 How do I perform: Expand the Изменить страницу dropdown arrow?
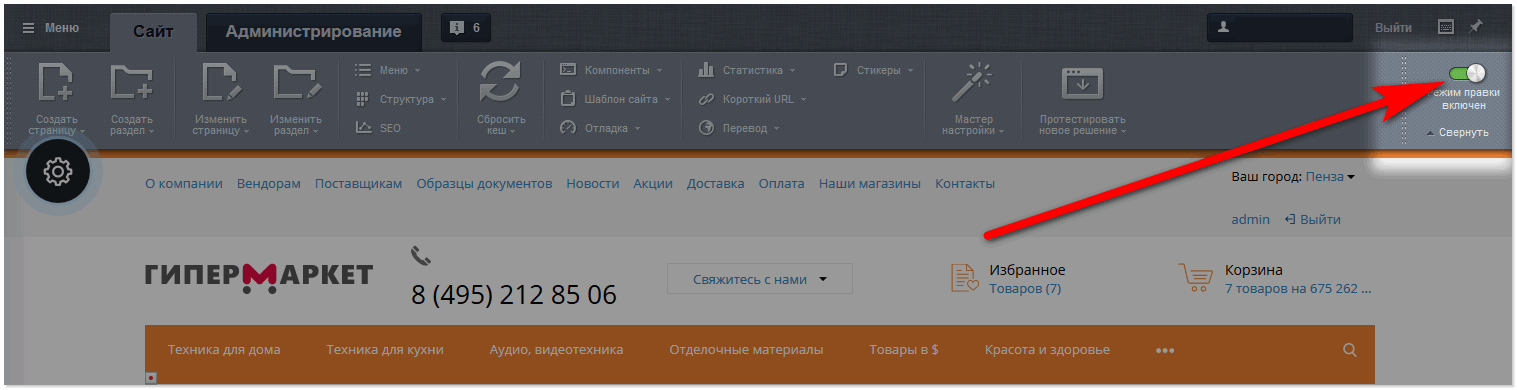tap(246, 131)
